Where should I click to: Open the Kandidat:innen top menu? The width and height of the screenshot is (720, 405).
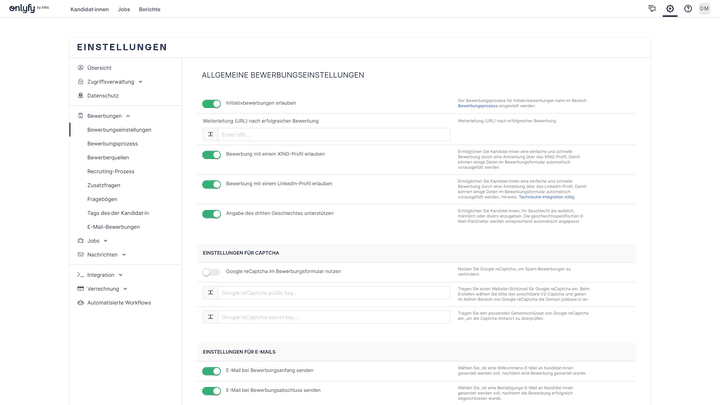(89, 9)
